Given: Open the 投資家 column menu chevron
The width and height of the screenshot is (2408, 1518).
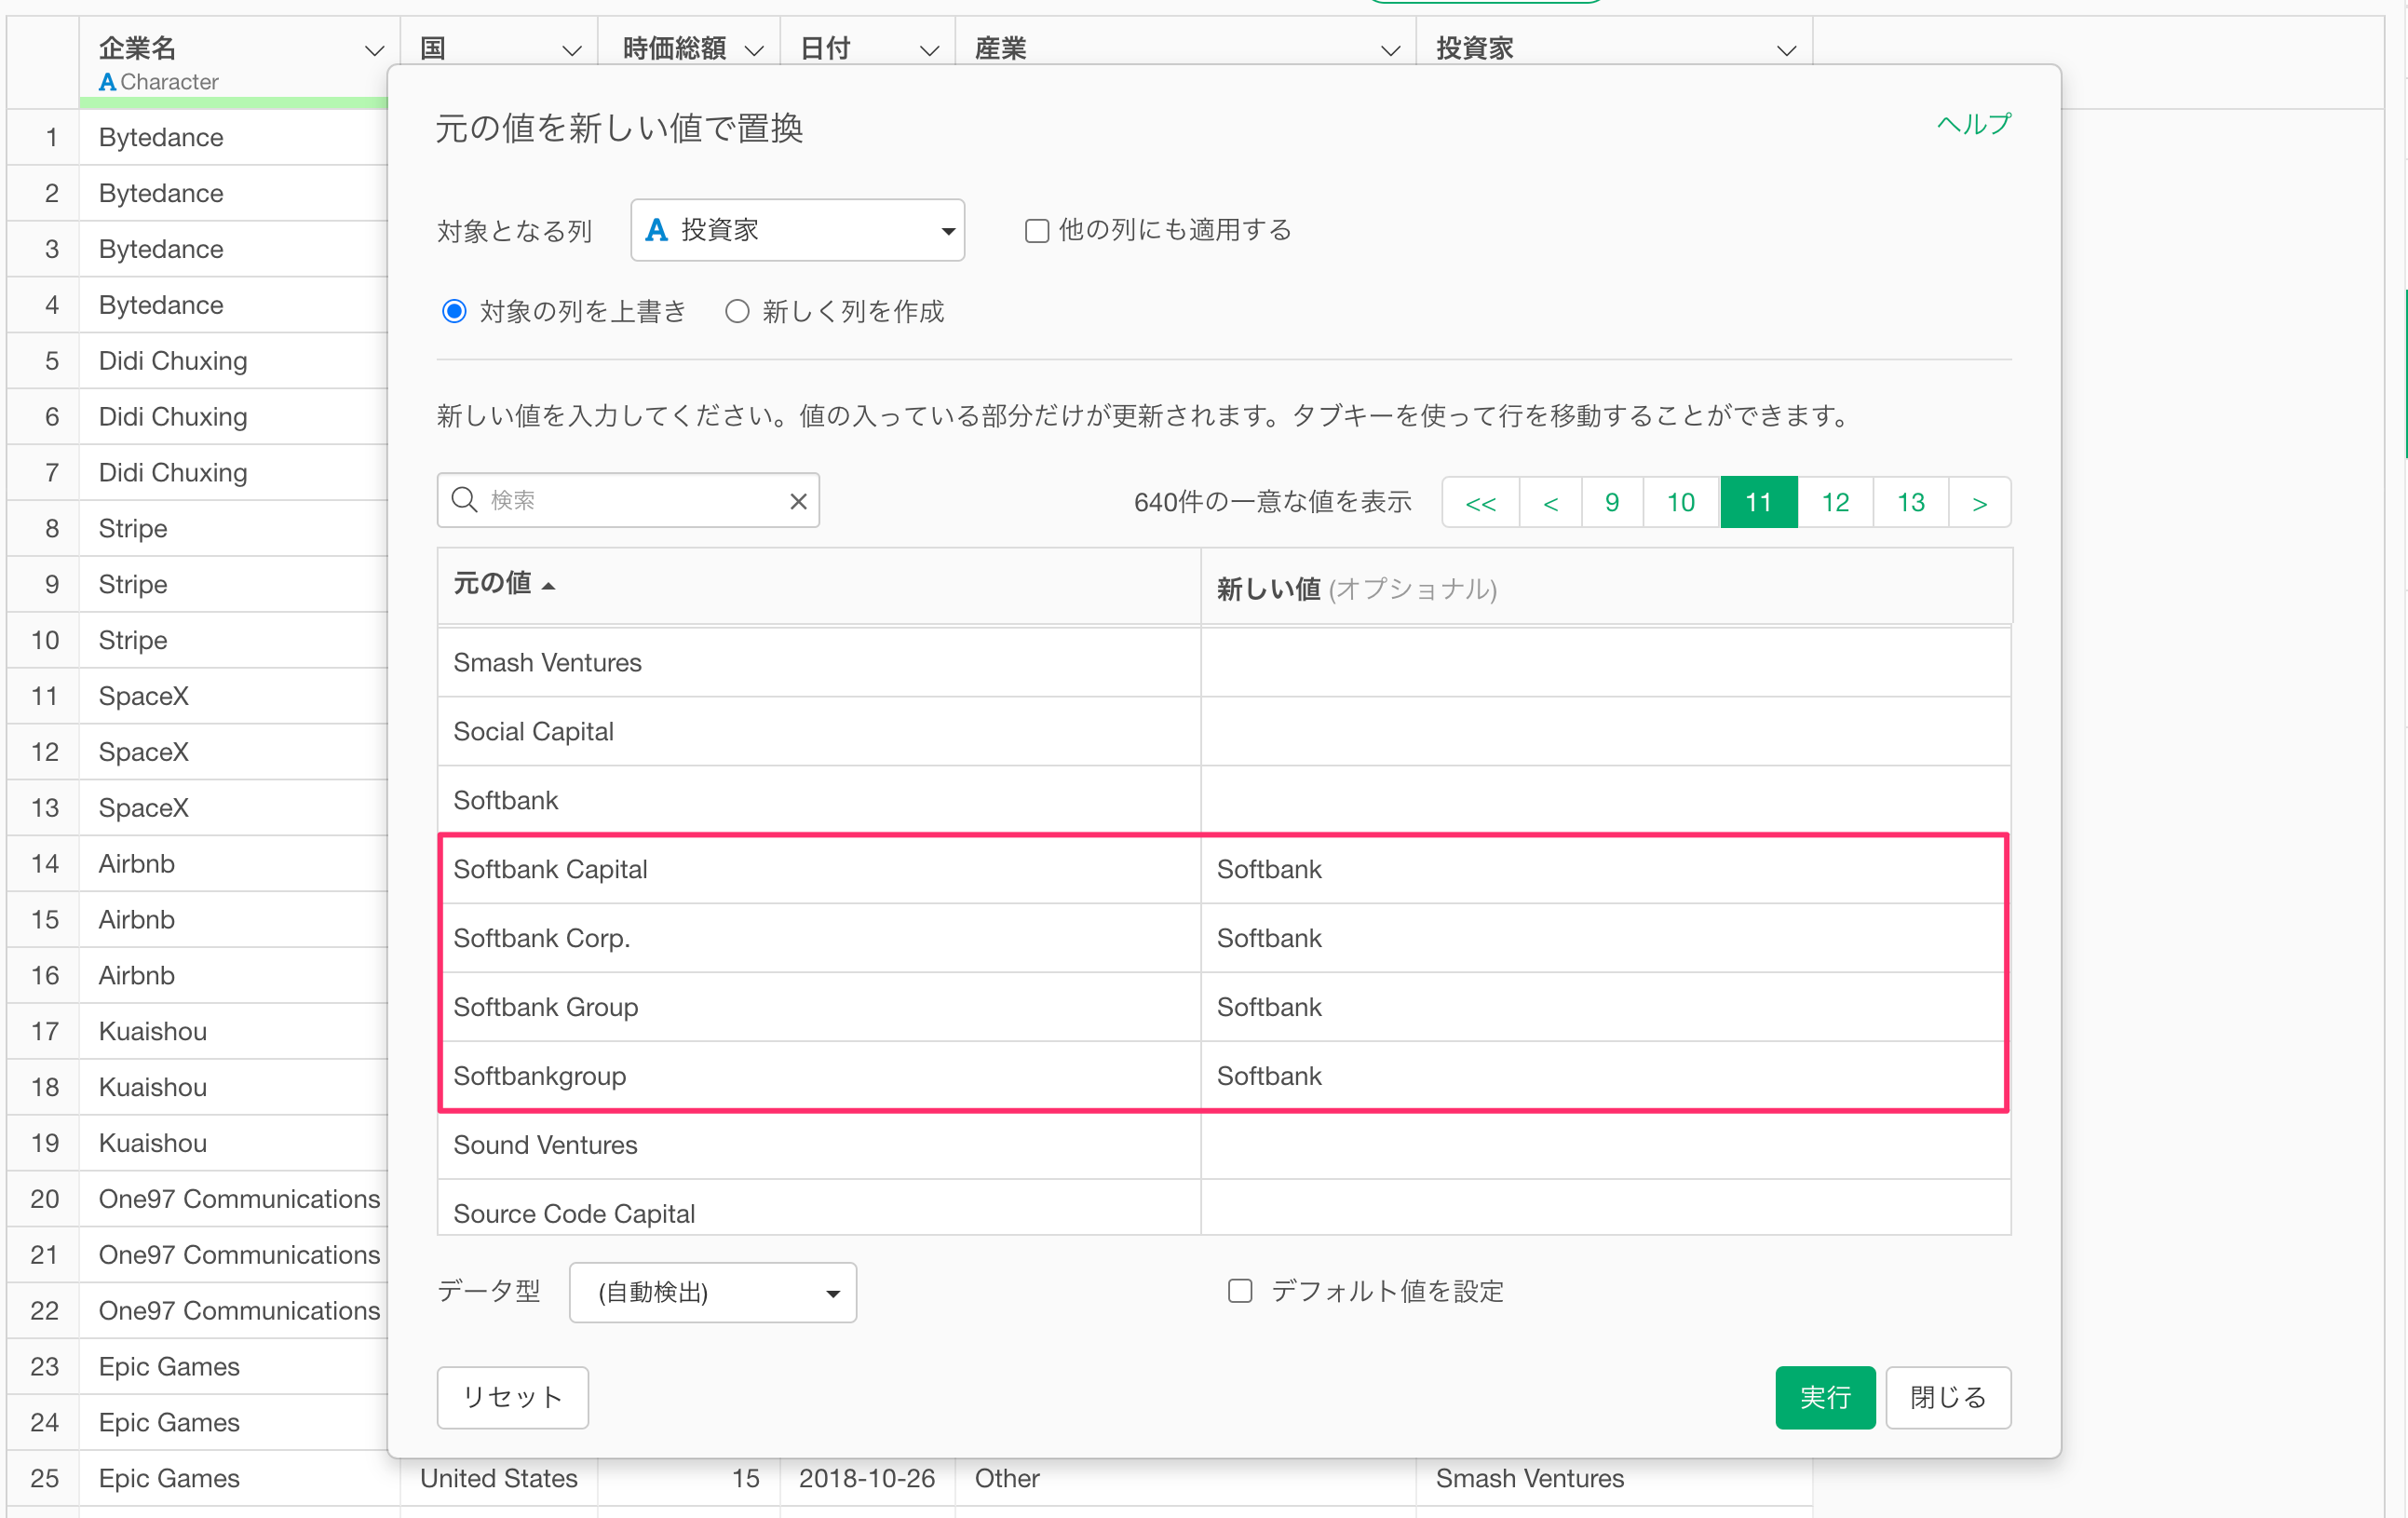Looking at the screenshot, I should point(1786,50).
